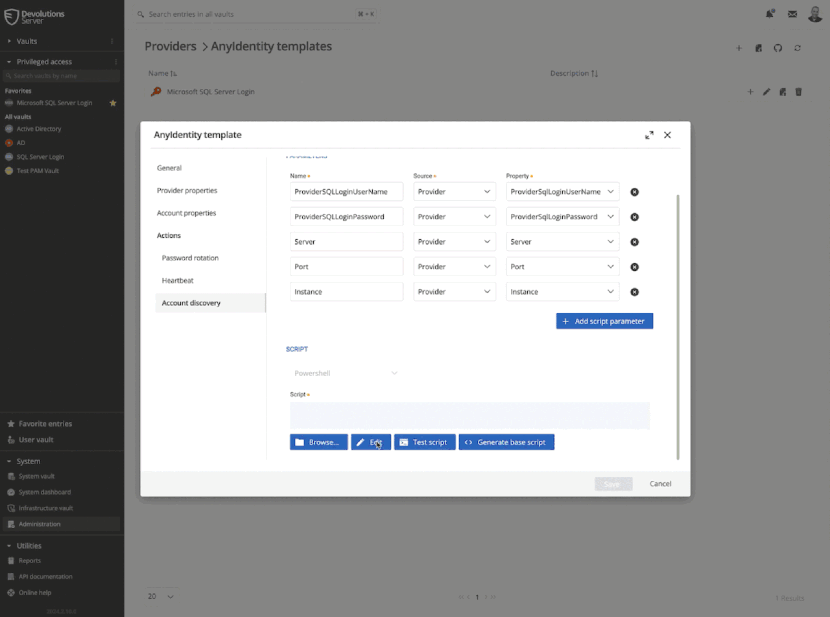Image resolution: width=830 pixels, height=617 pixels.
Task: Add a new script parameter
Action: 604,321
